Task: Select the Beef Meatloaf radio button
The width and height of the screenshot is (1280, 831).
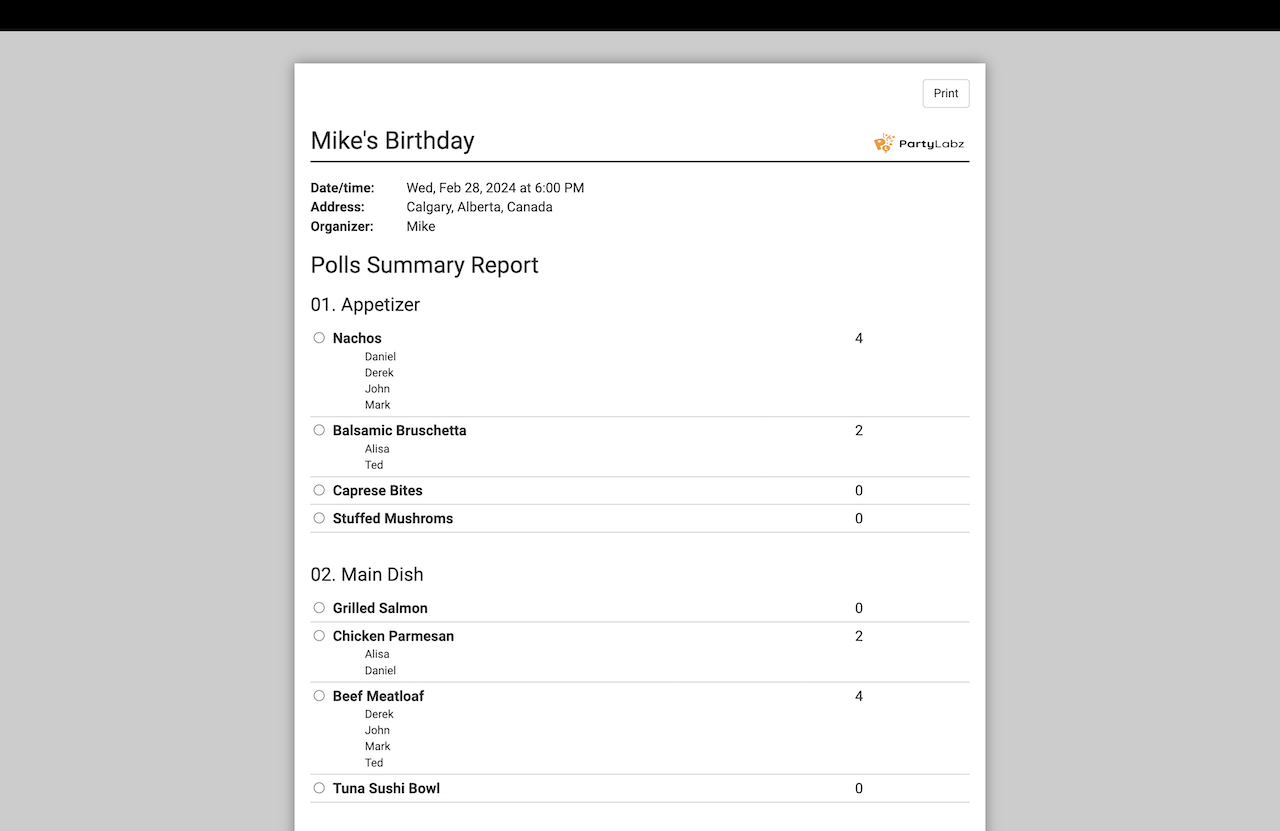Action: 319,696
